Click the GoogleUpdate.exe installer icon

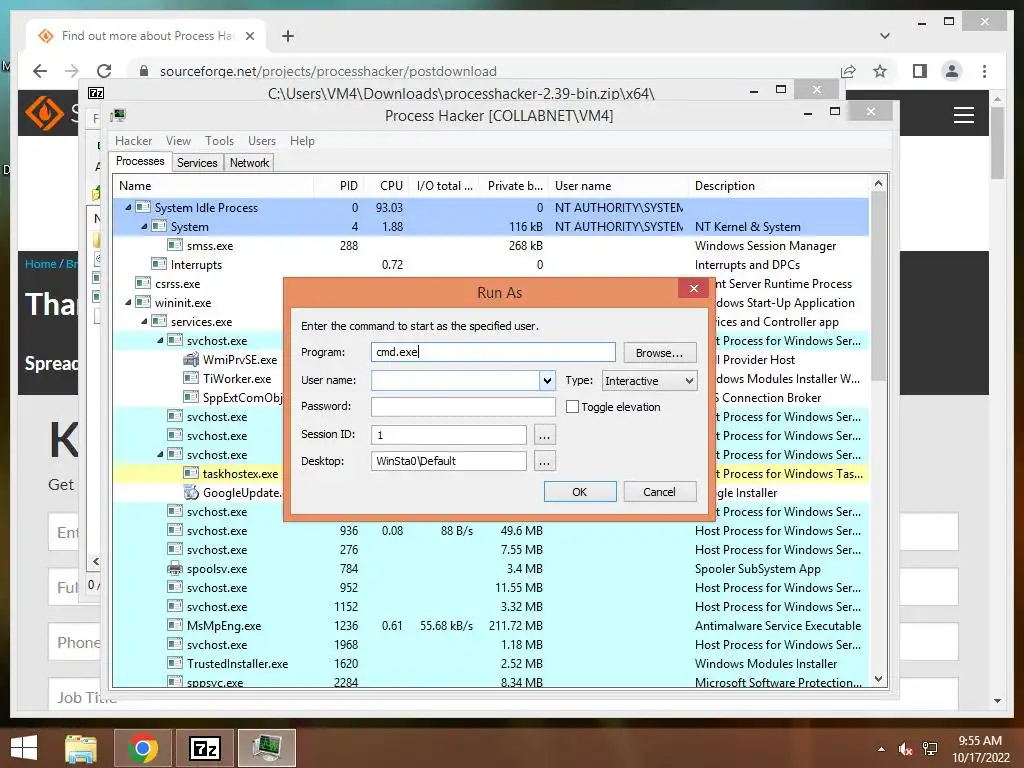point(191,492)
